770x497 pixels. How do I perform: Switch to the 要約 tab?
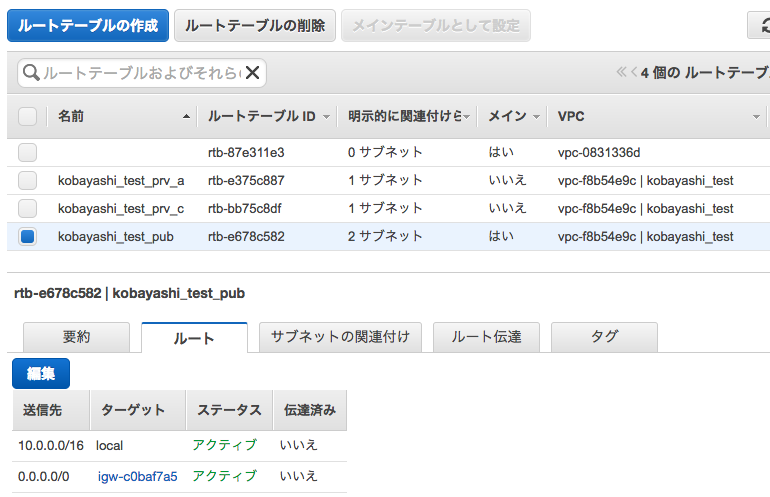click(x=77, y=337)
